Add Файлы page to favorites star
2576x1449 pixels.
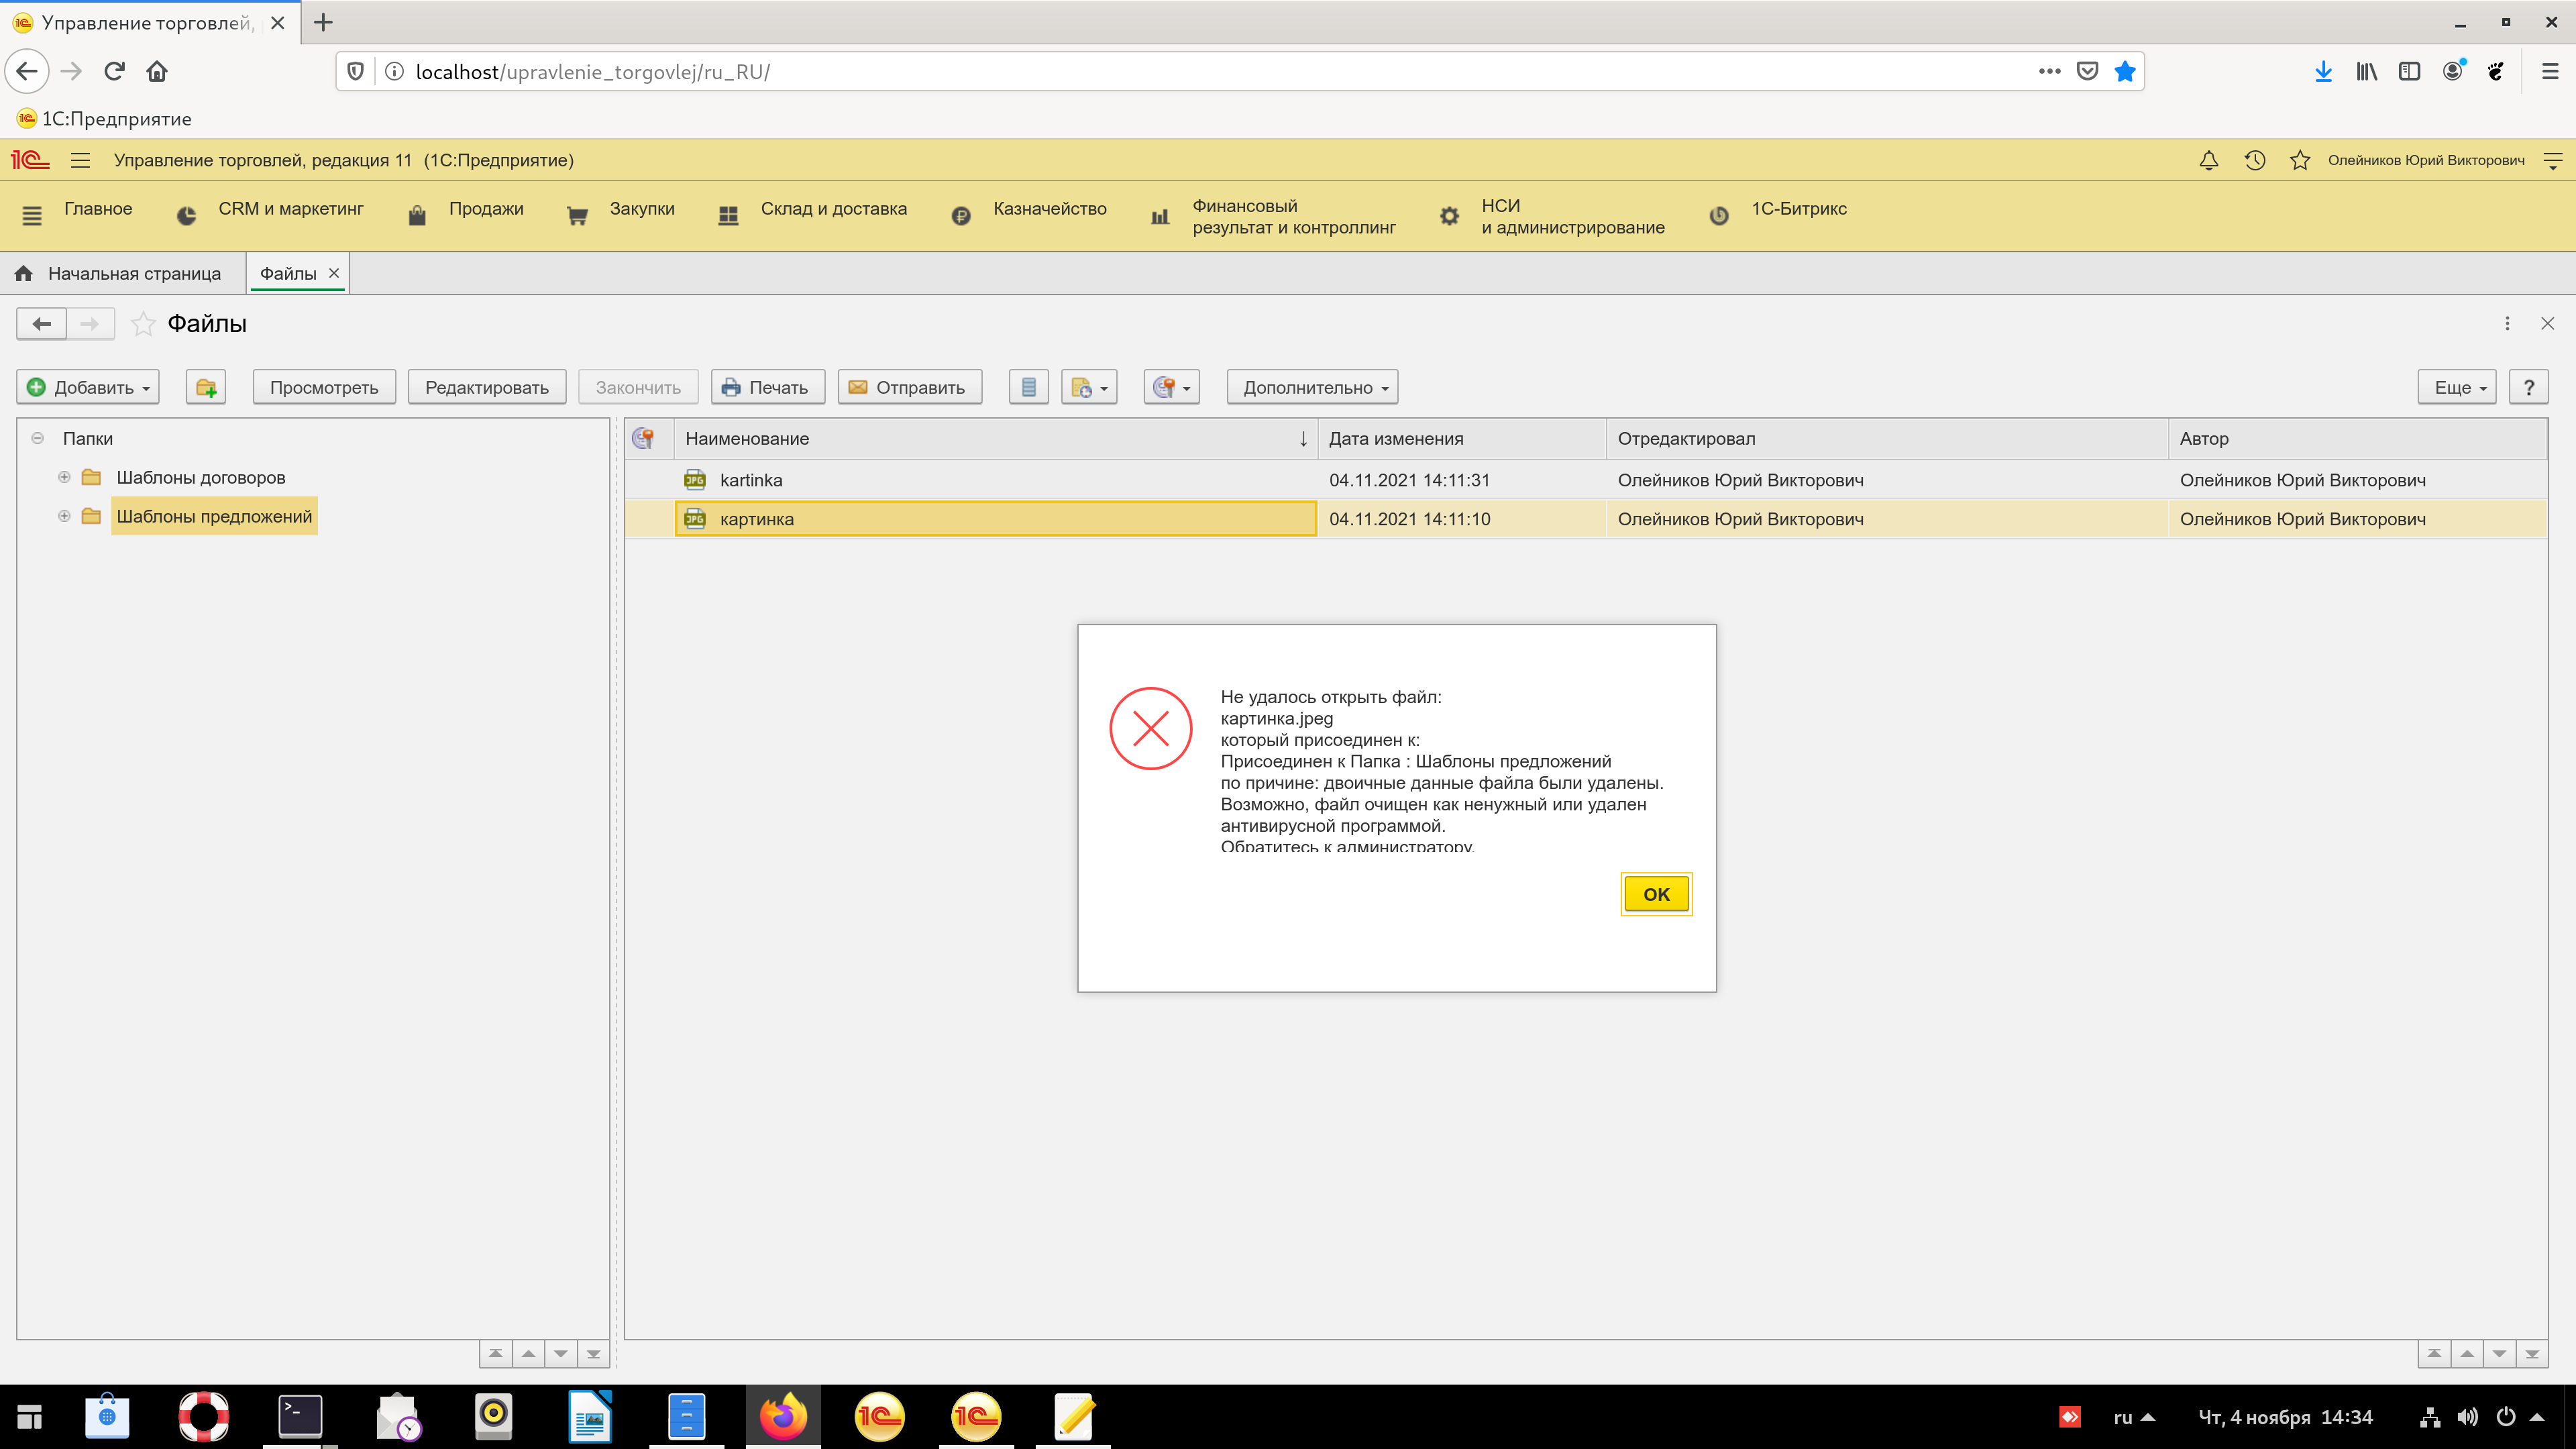point(143,323)
